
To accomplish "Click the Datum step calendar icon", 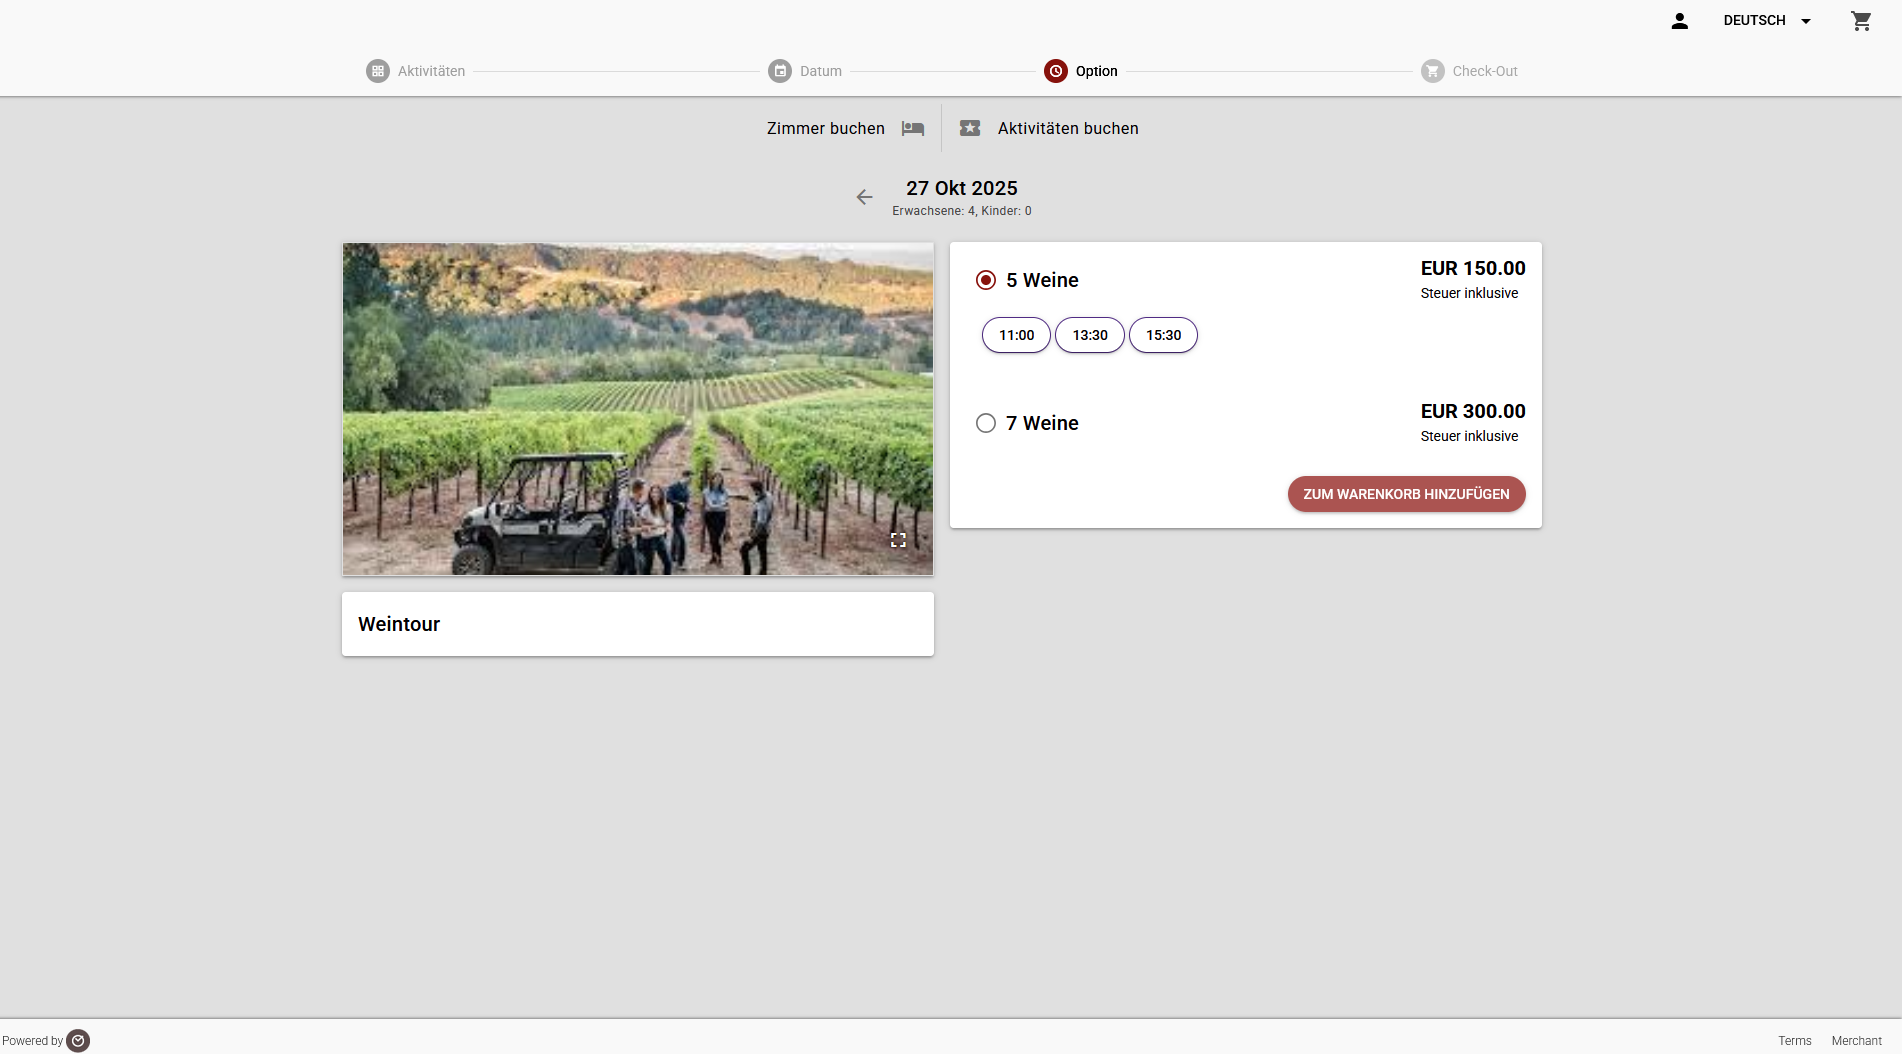I will [x=780, y=71].
